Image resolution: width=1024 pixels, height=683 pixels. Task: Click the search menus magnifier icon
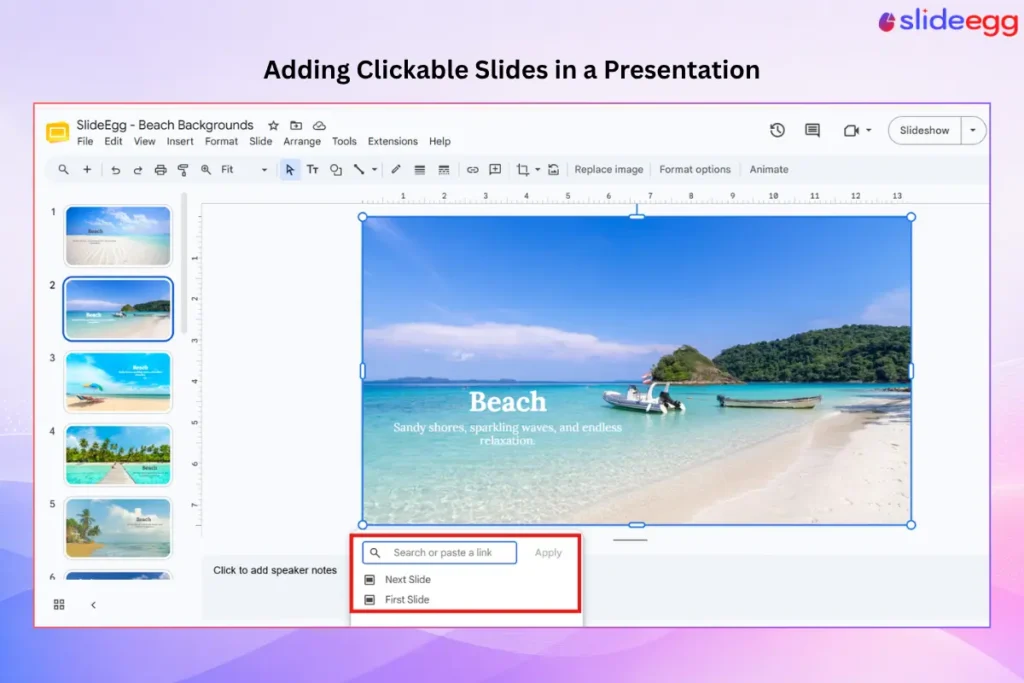[x=63, y=170]
